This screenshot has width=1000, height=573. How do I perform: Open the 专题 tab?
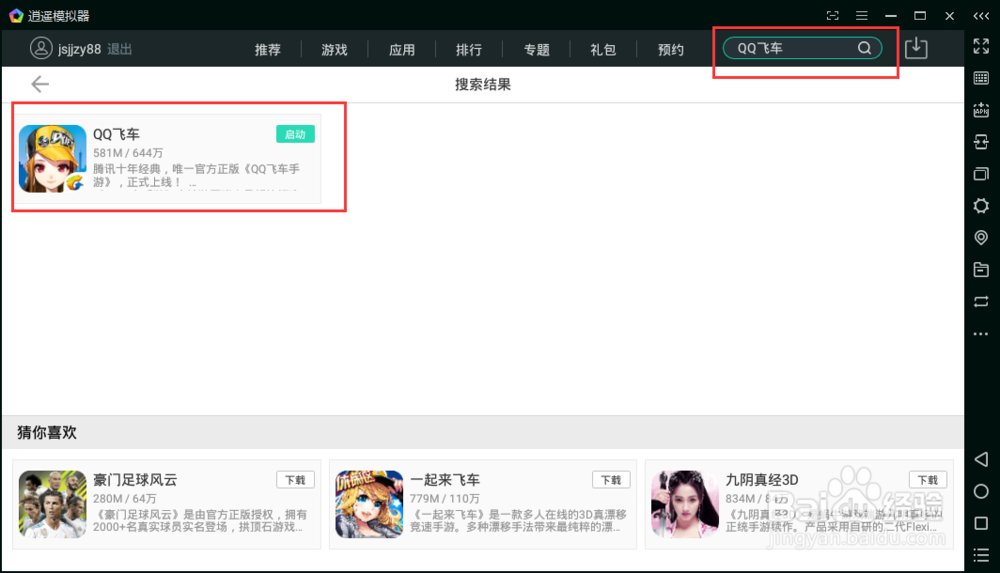536,49
